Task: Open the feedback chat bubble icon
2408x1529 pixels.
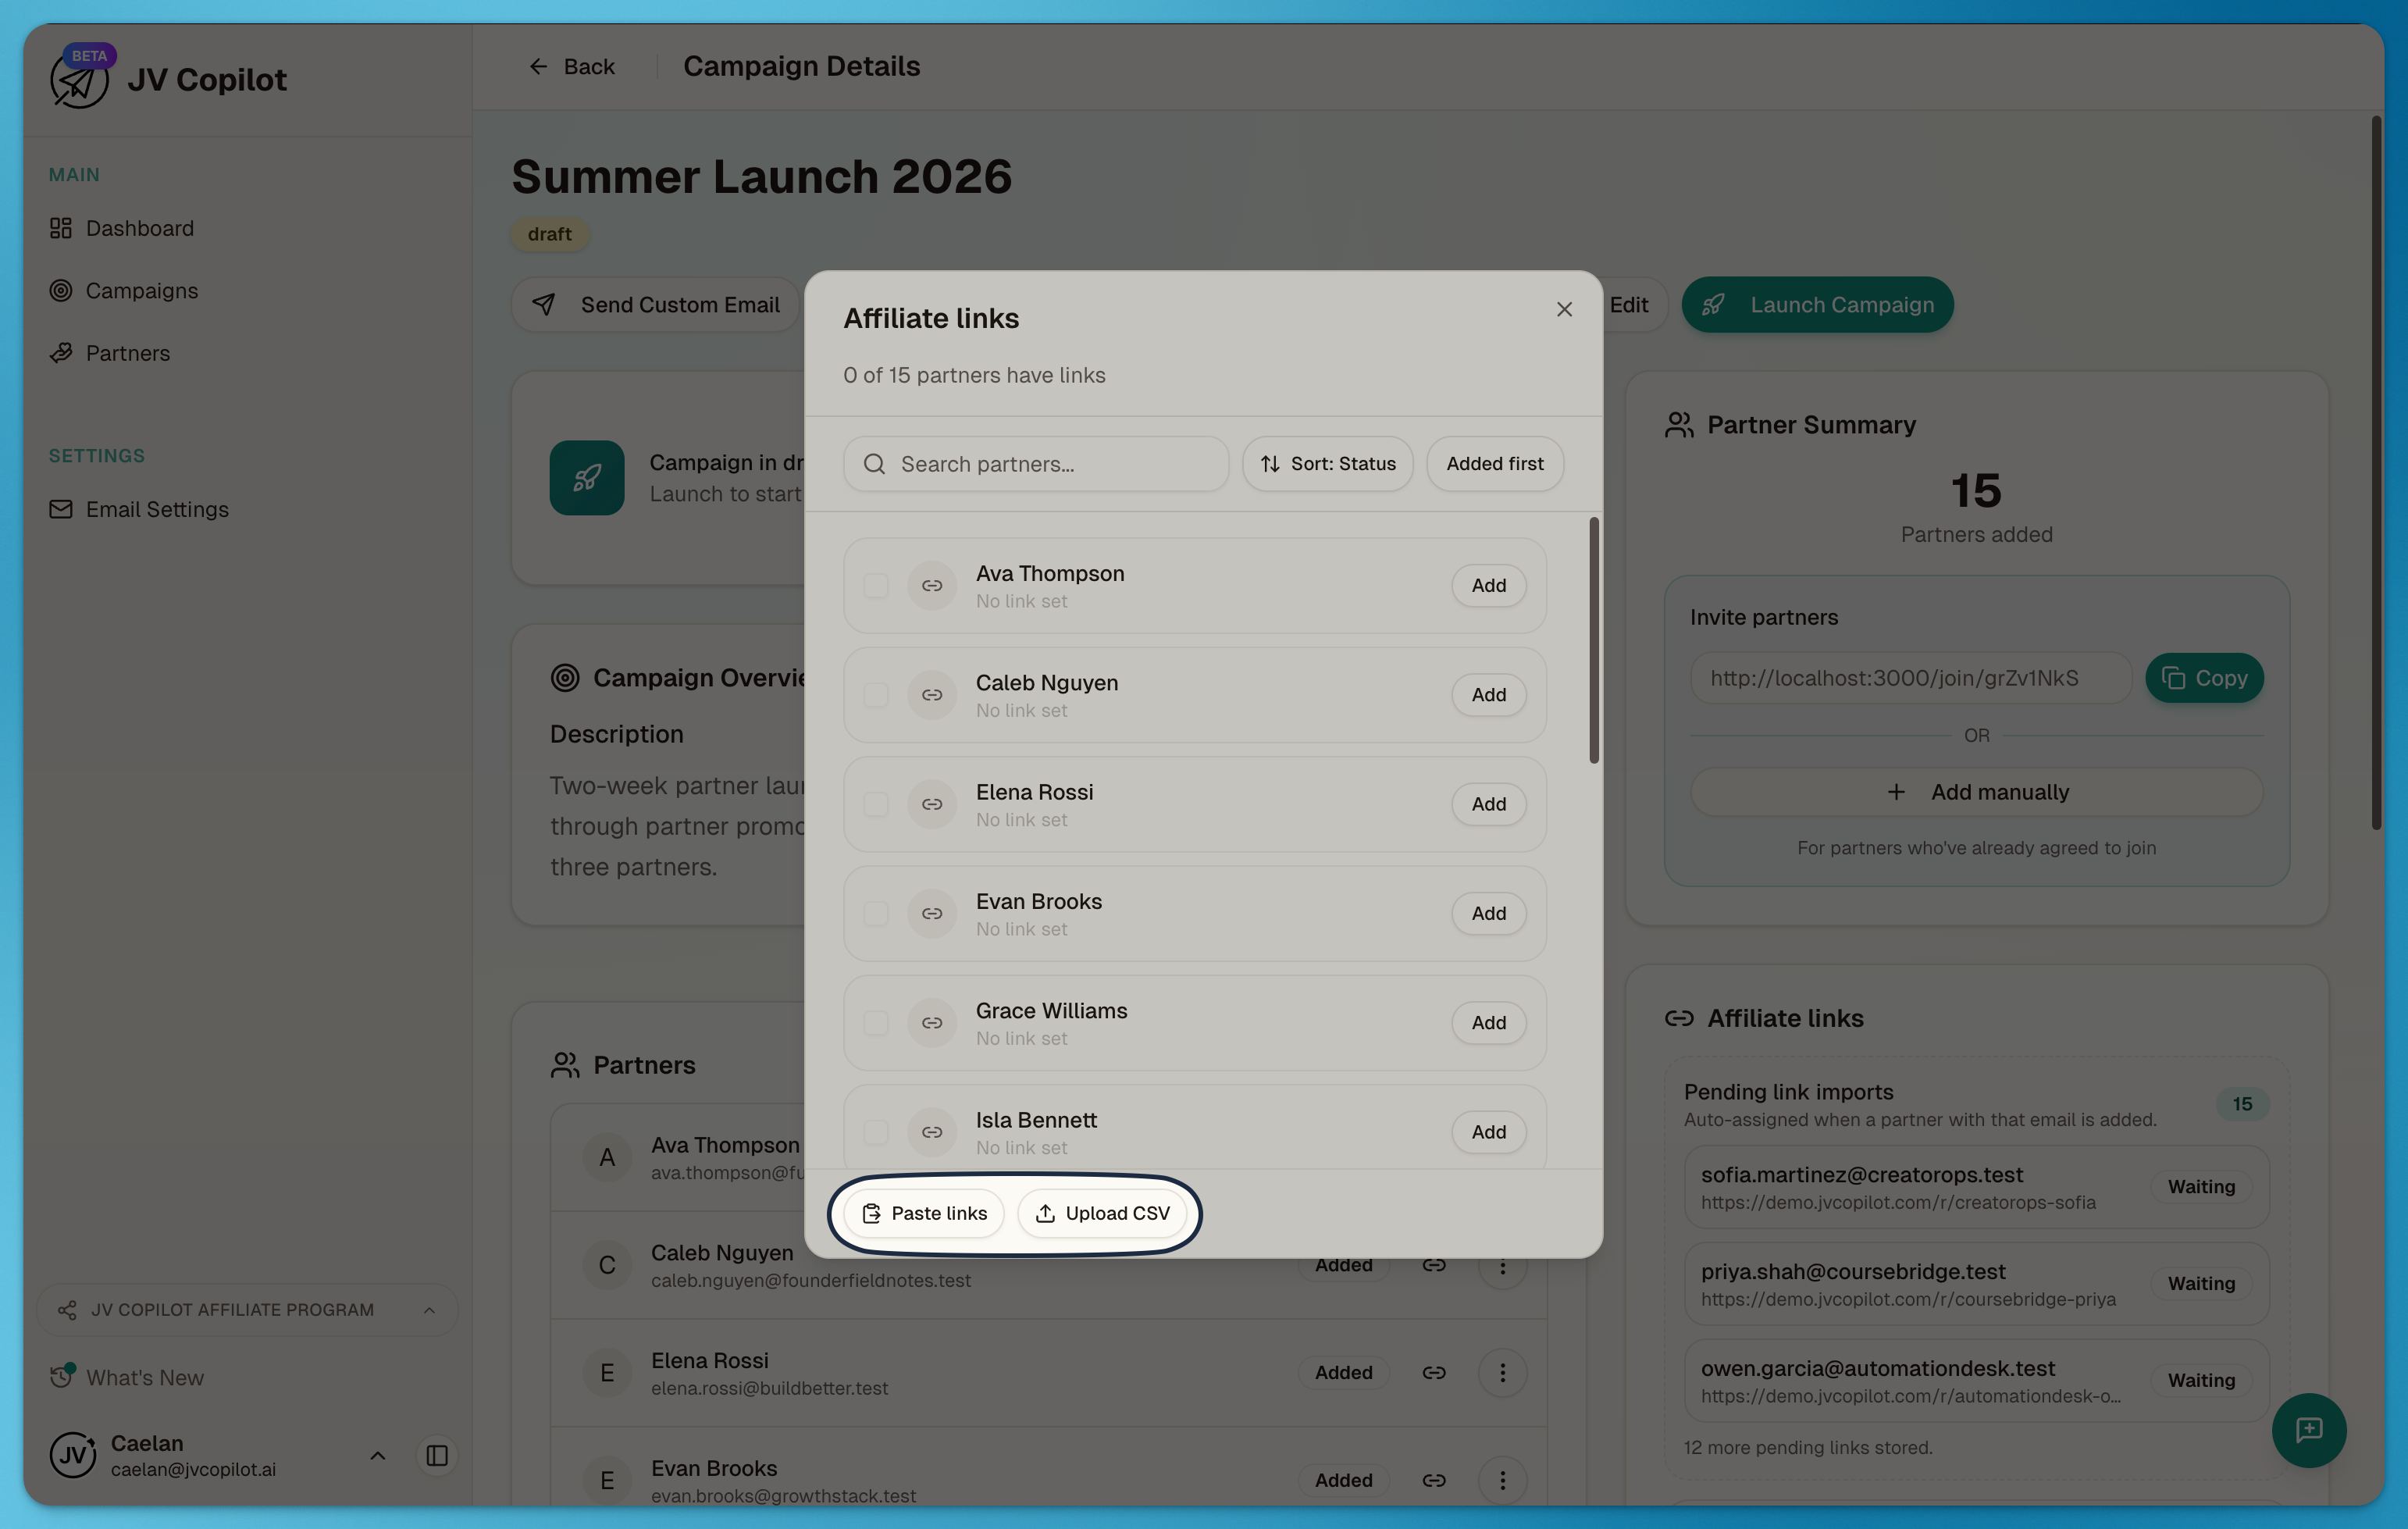Action: click(2309, 1430)
